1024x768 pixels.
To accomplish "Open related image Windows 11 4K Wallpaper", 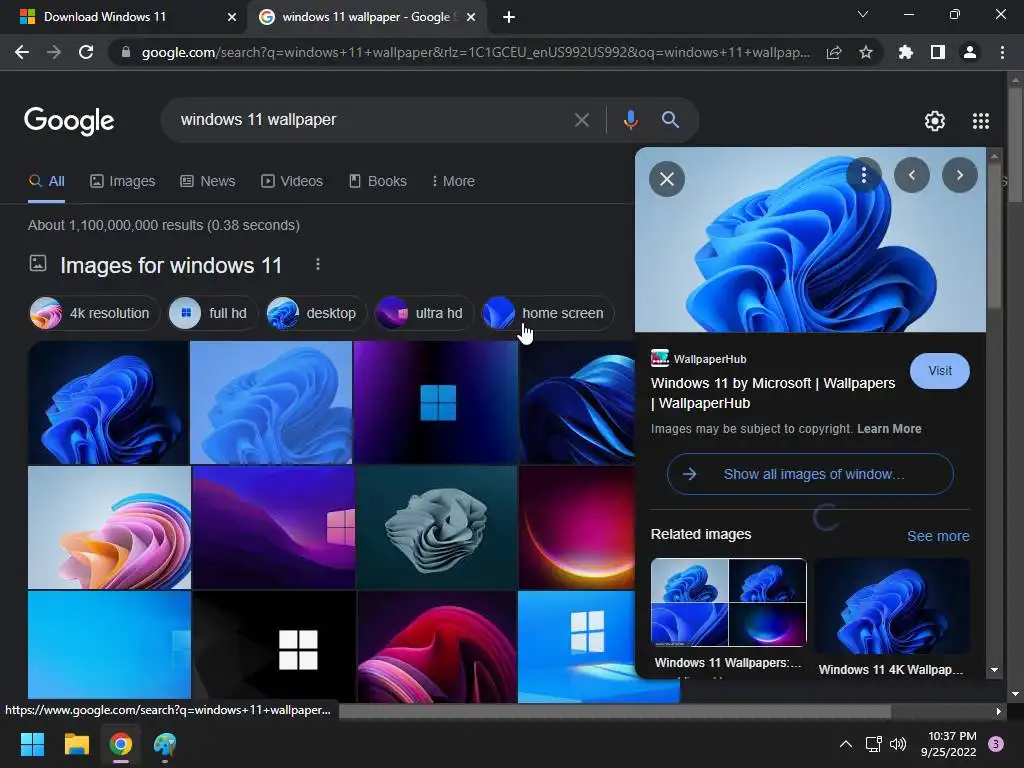I will click(891, 605).
